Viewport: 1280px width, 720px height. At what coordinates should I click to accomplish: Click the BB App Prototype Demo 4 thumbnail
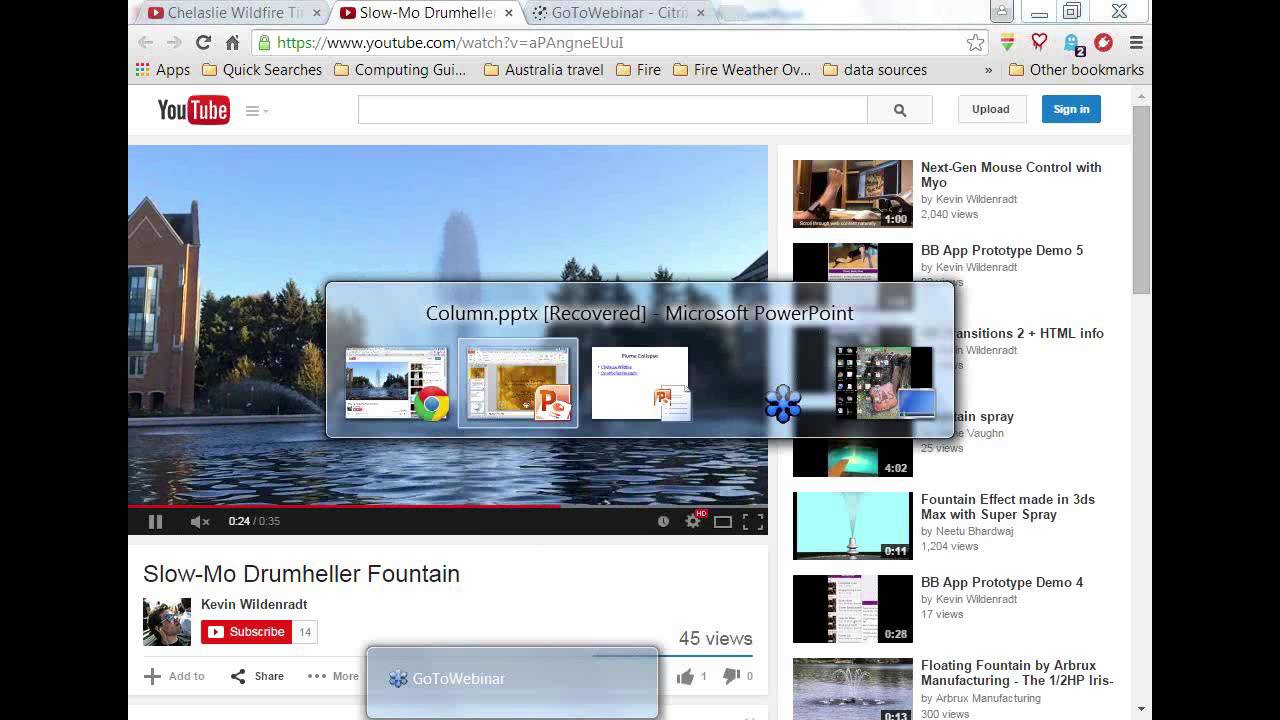click(853, 609)
